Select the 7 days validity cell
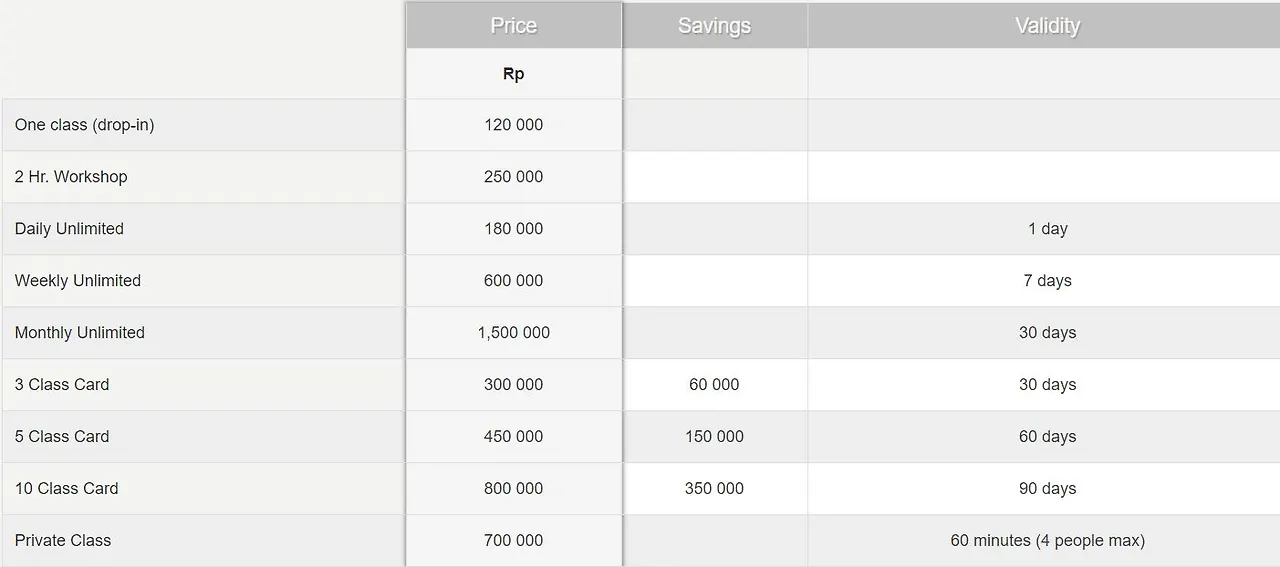1280x567 pixels. click(1047, 281)
